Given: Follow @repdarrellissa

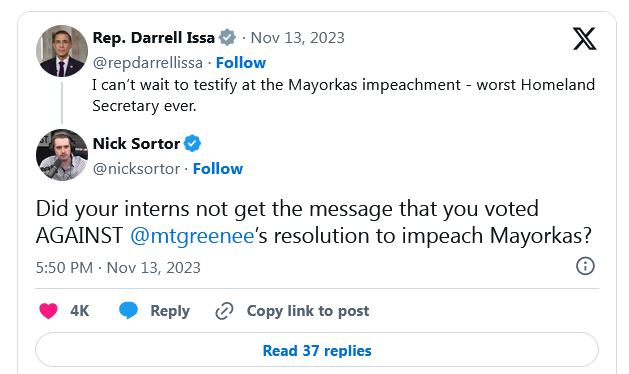Looking at the screenshot, I should click(x=241, y=63).
